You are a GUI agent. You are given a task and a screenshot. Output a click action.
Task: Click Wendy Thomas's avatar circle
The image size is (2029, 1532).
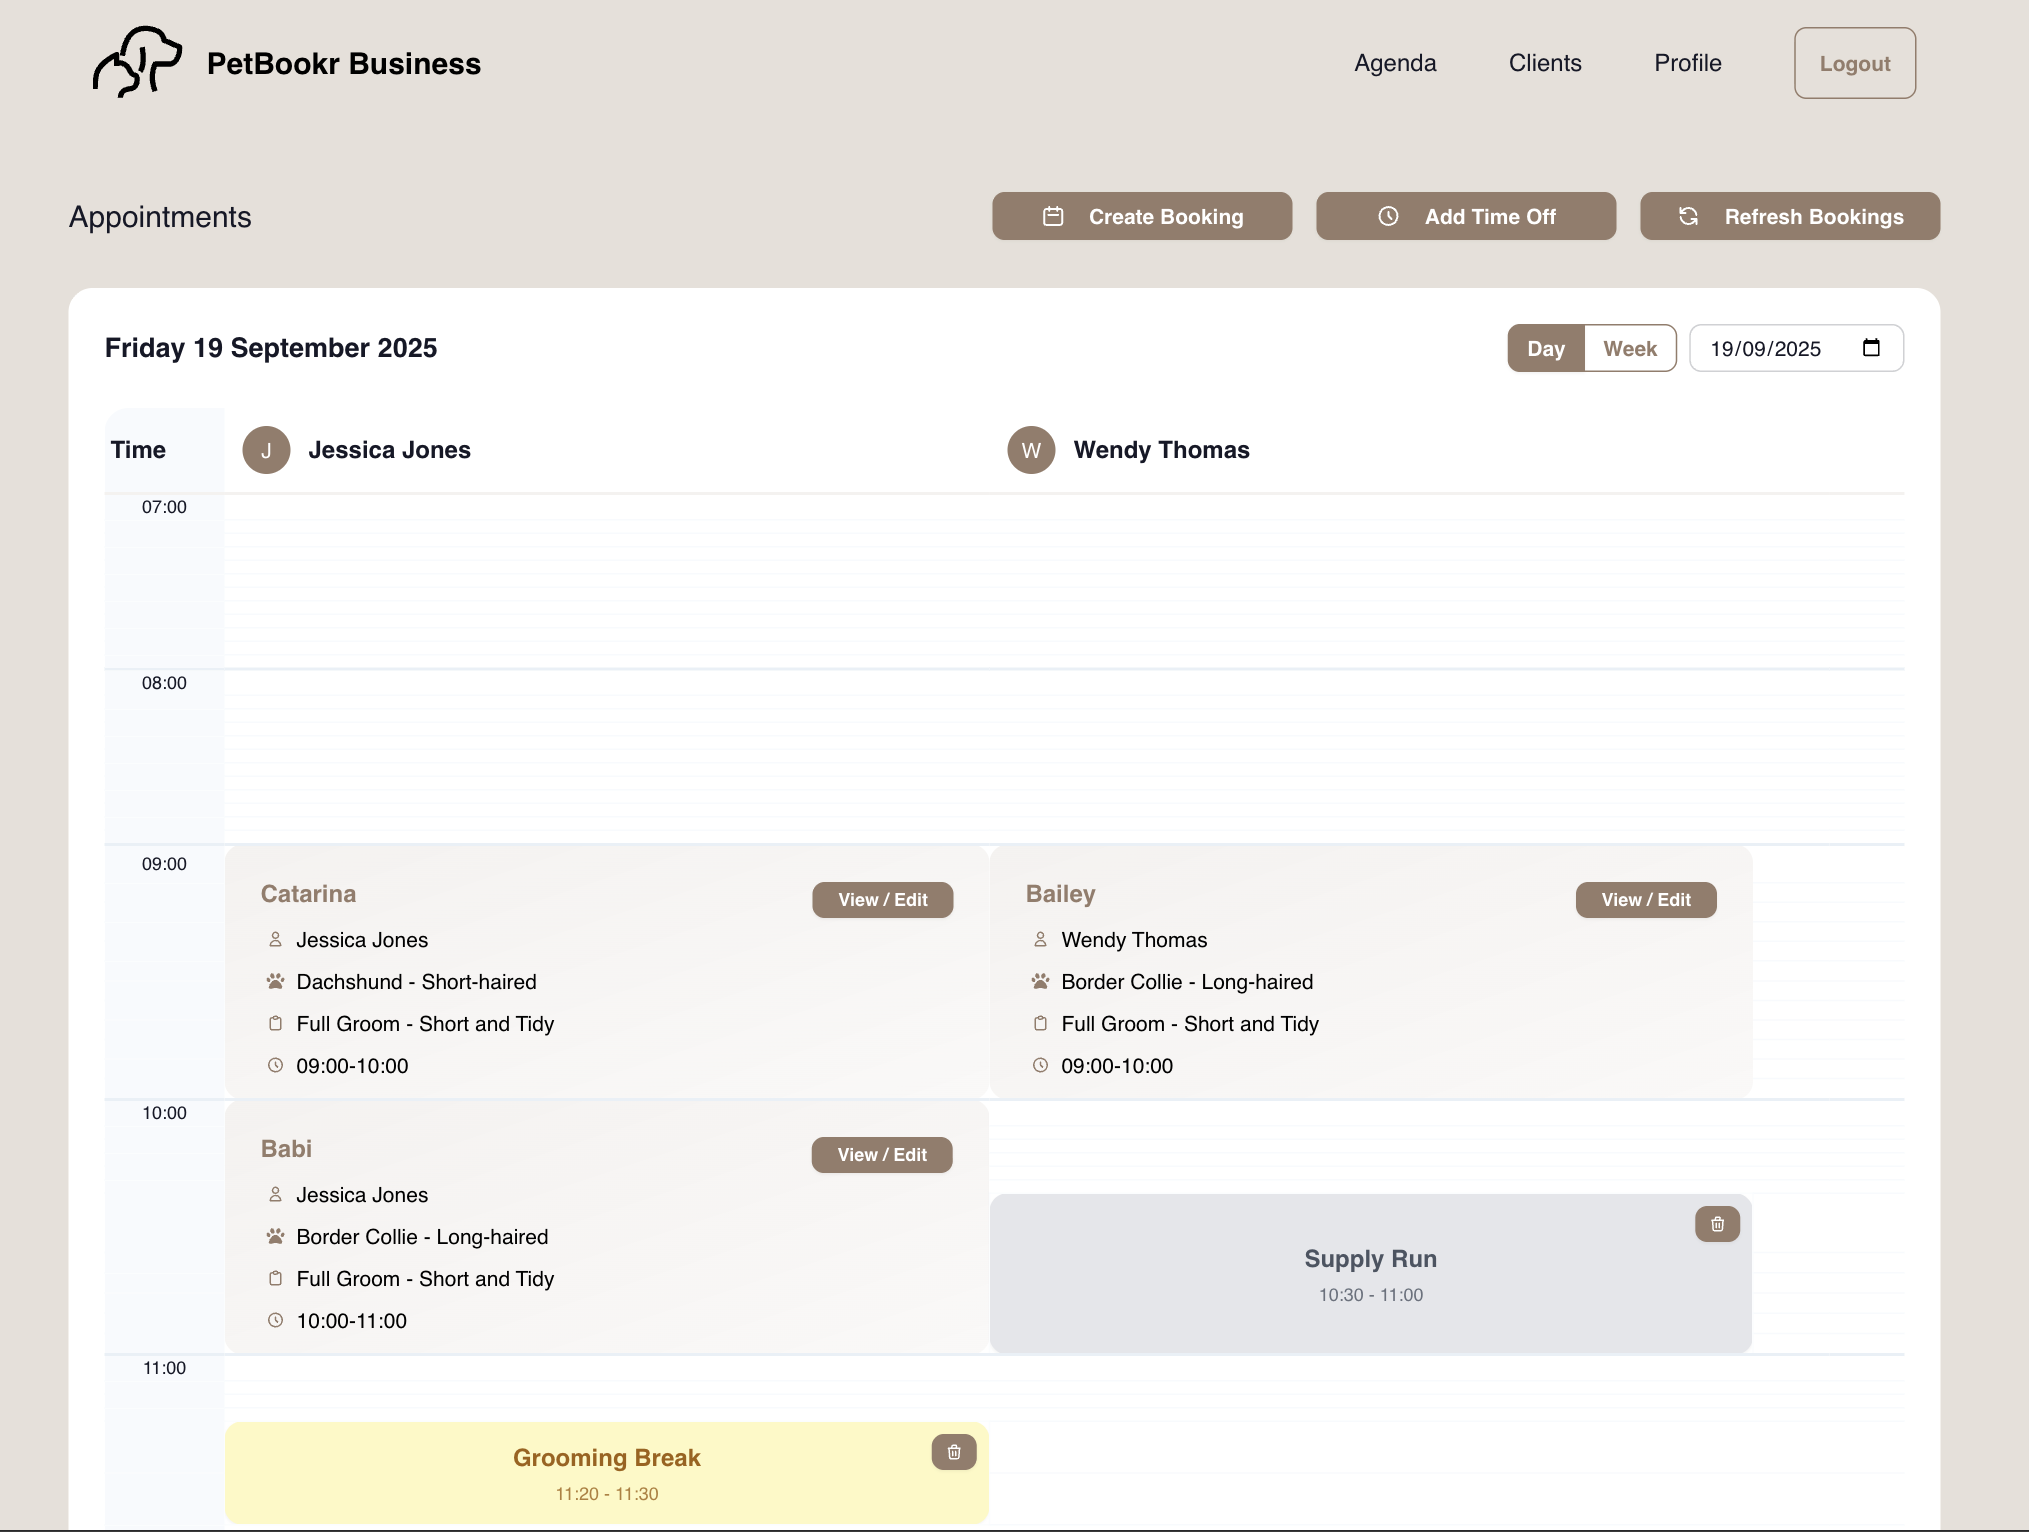click(1031, 450)
